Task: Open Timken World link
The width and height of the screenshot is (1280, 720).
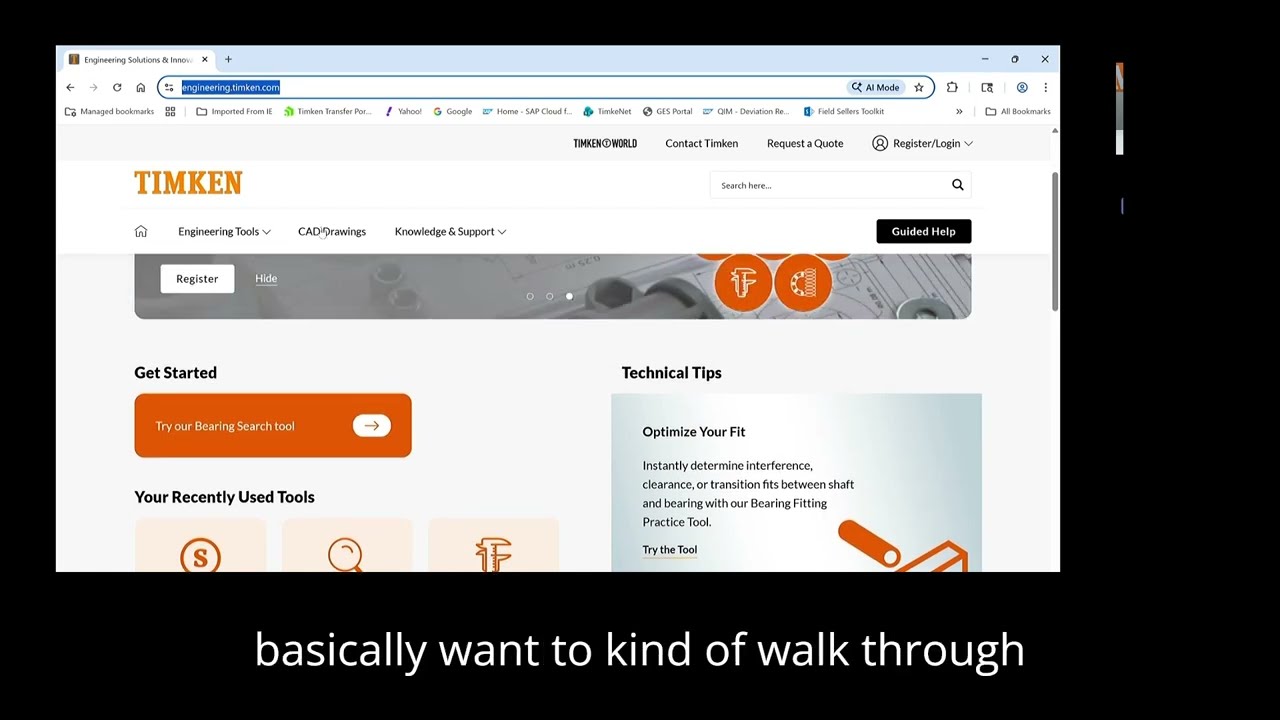Action: 605,143
